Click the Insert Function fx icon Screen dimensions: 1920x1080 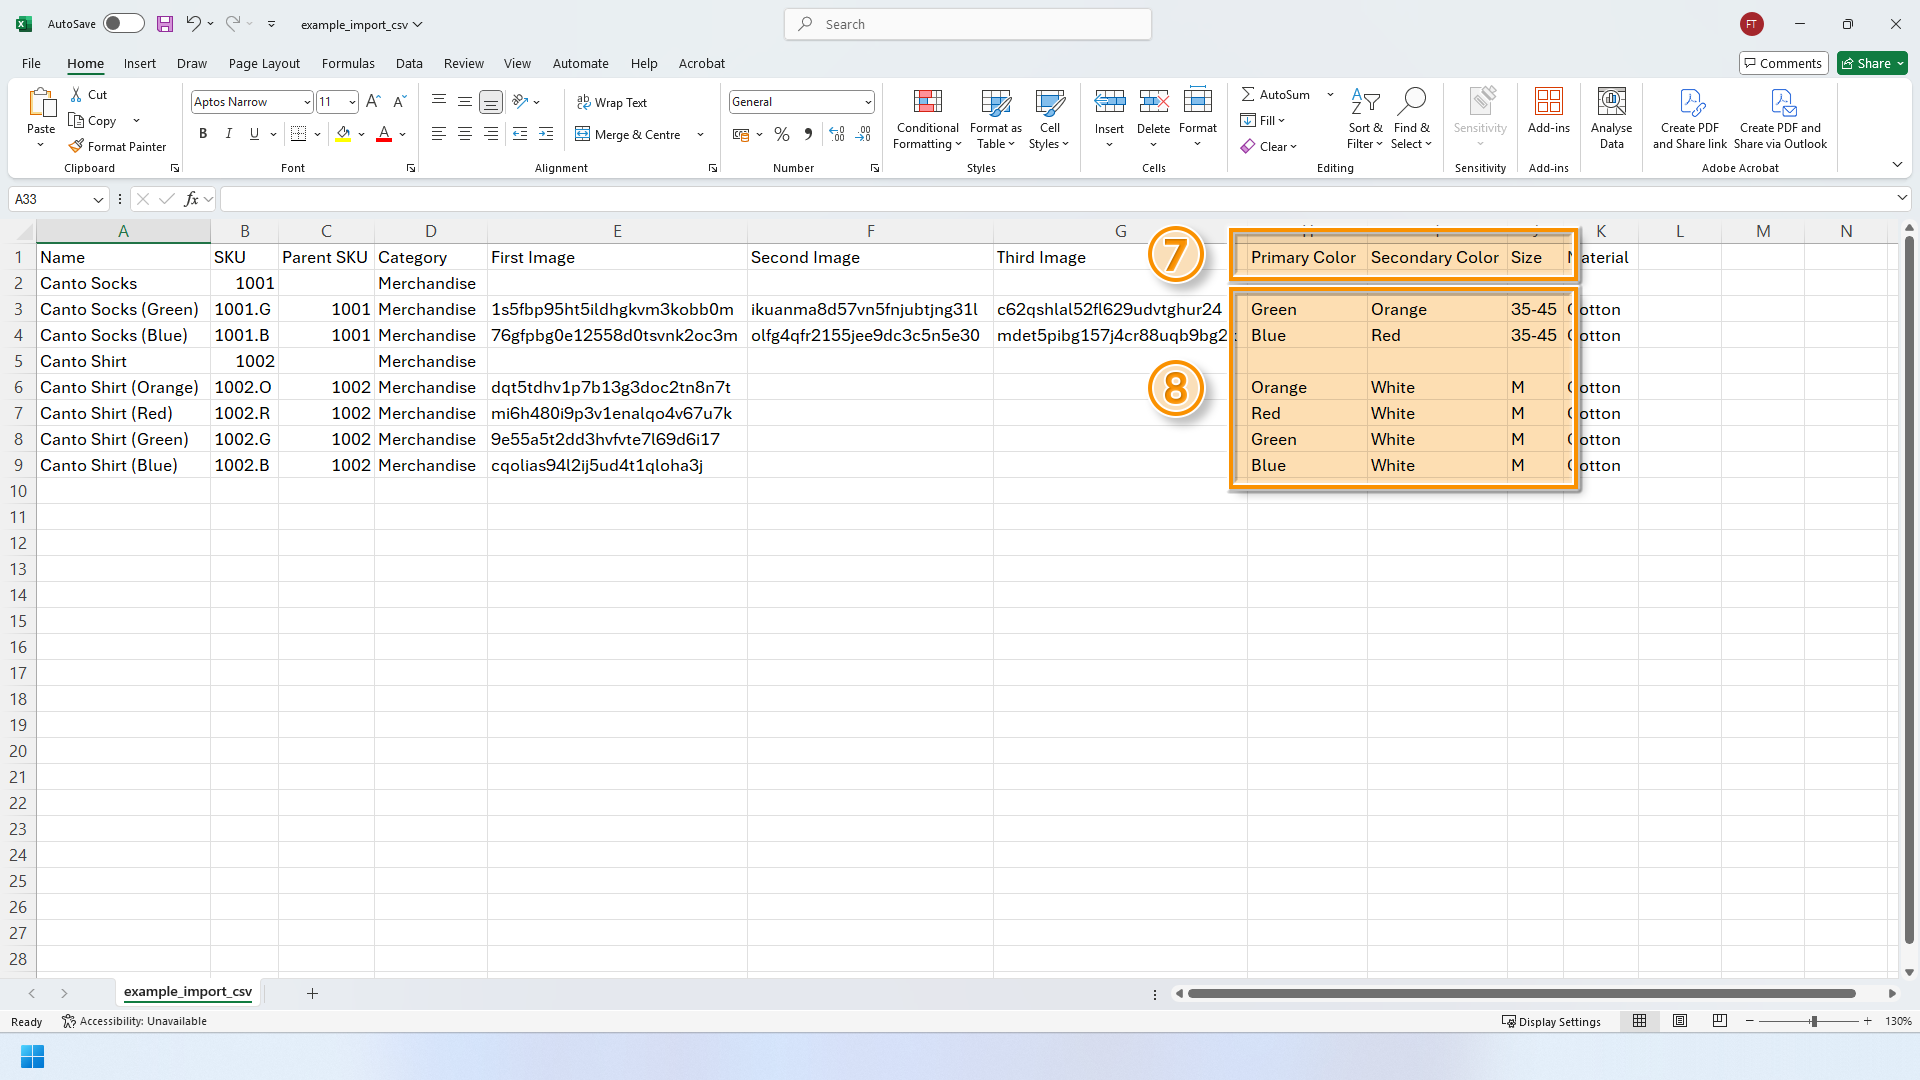[x=191, y=199]
